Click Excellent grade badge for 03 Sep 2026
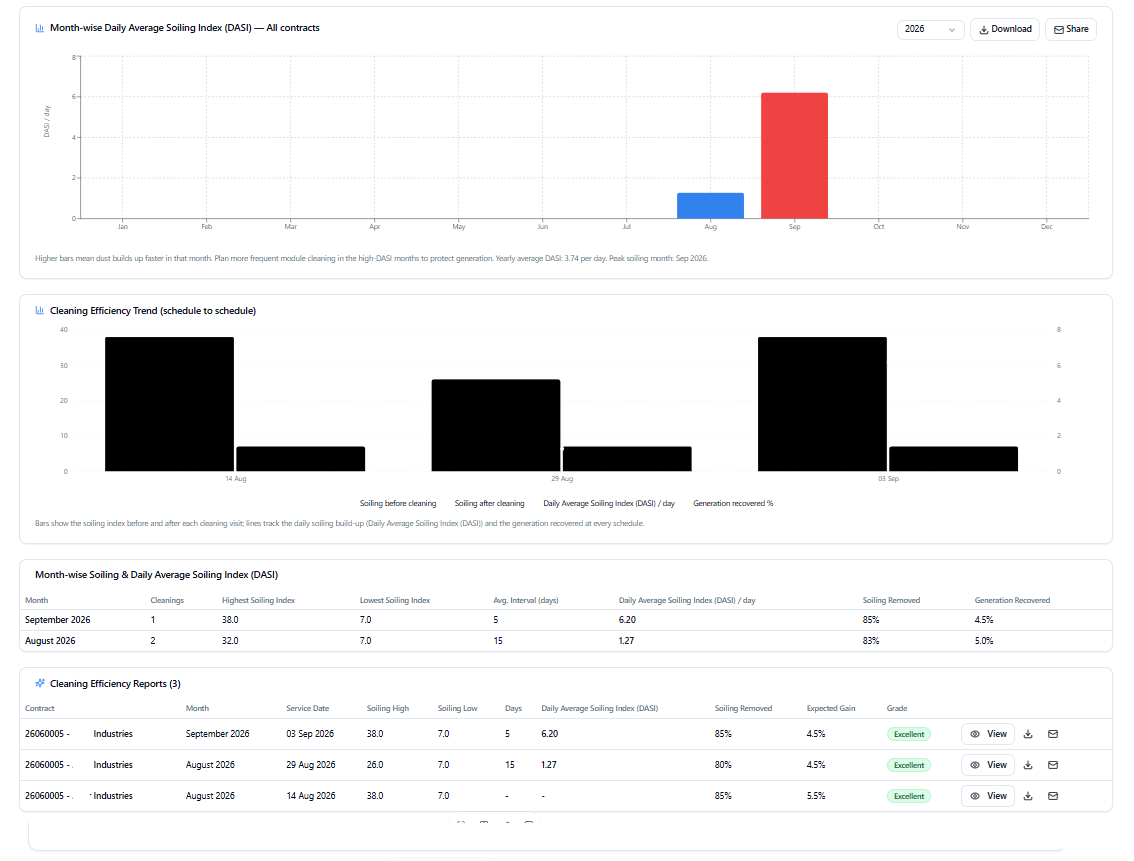1134x861 pixels. [908, 734]
